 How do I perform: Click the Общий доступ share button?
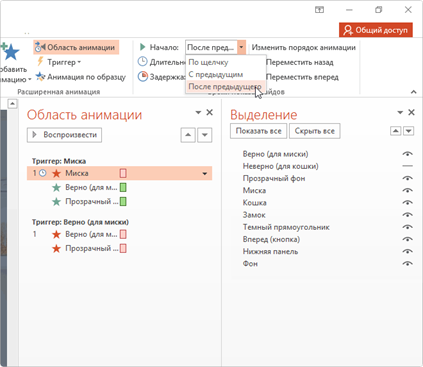[x=376, y=30]
